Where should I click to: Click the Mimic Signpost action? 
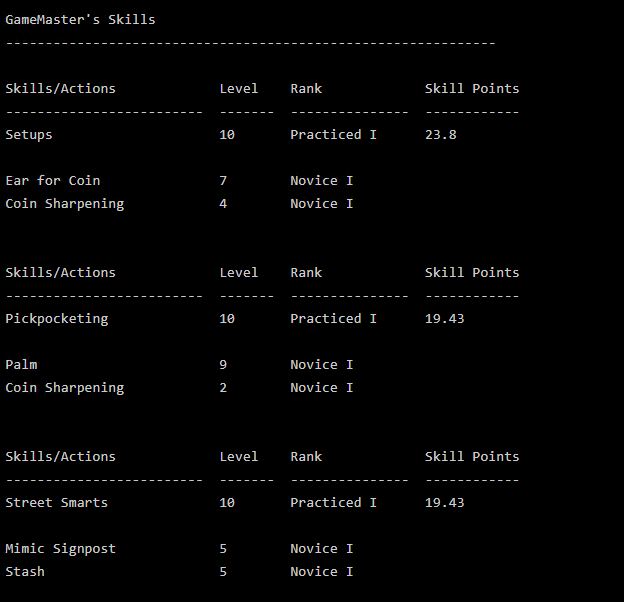60,549
